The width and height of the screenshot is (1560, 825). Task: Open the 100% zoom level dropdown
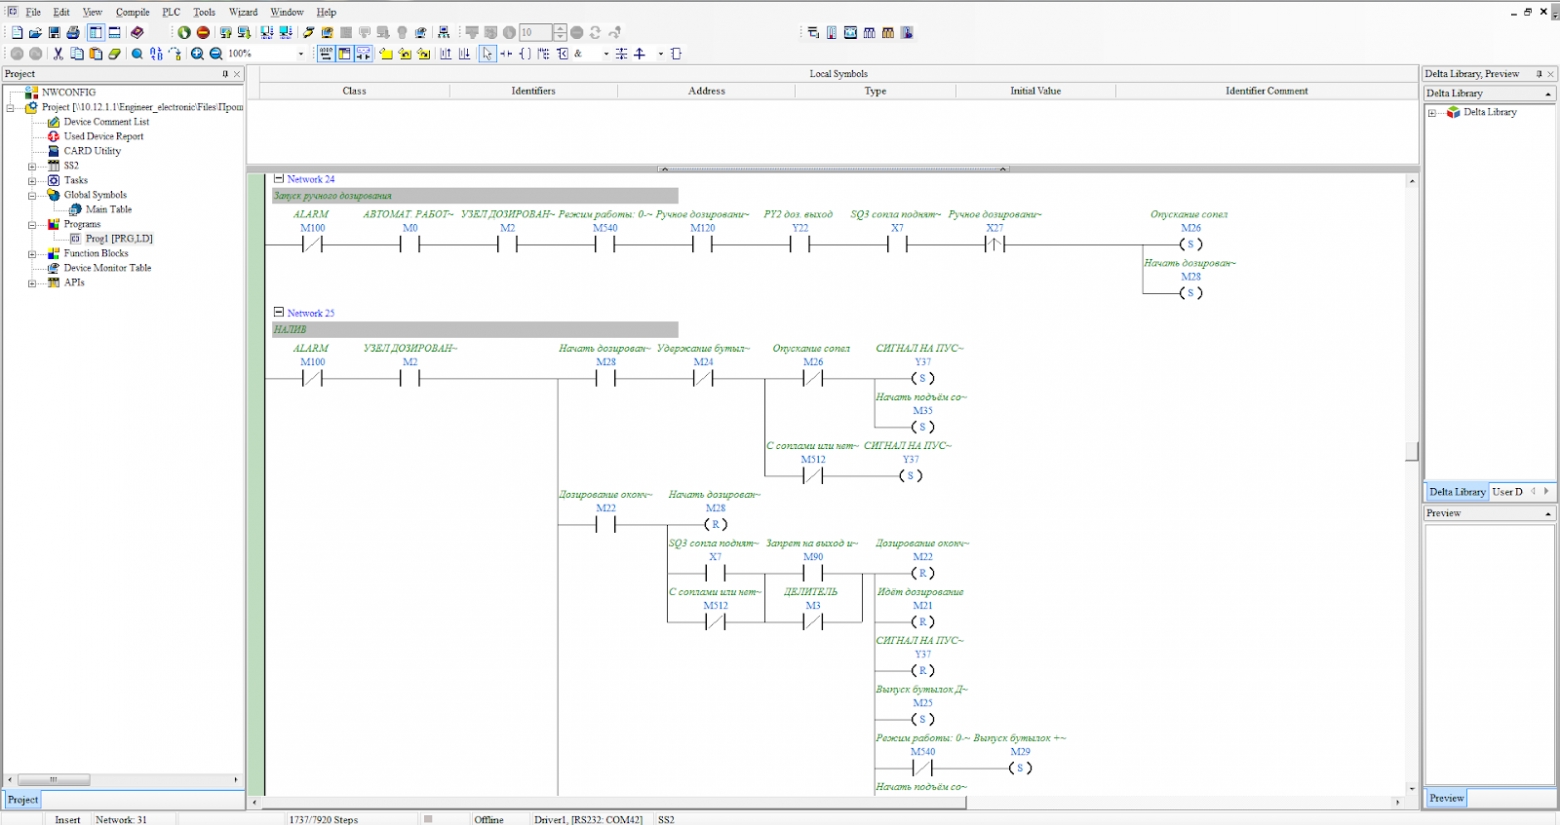point(301,54)
